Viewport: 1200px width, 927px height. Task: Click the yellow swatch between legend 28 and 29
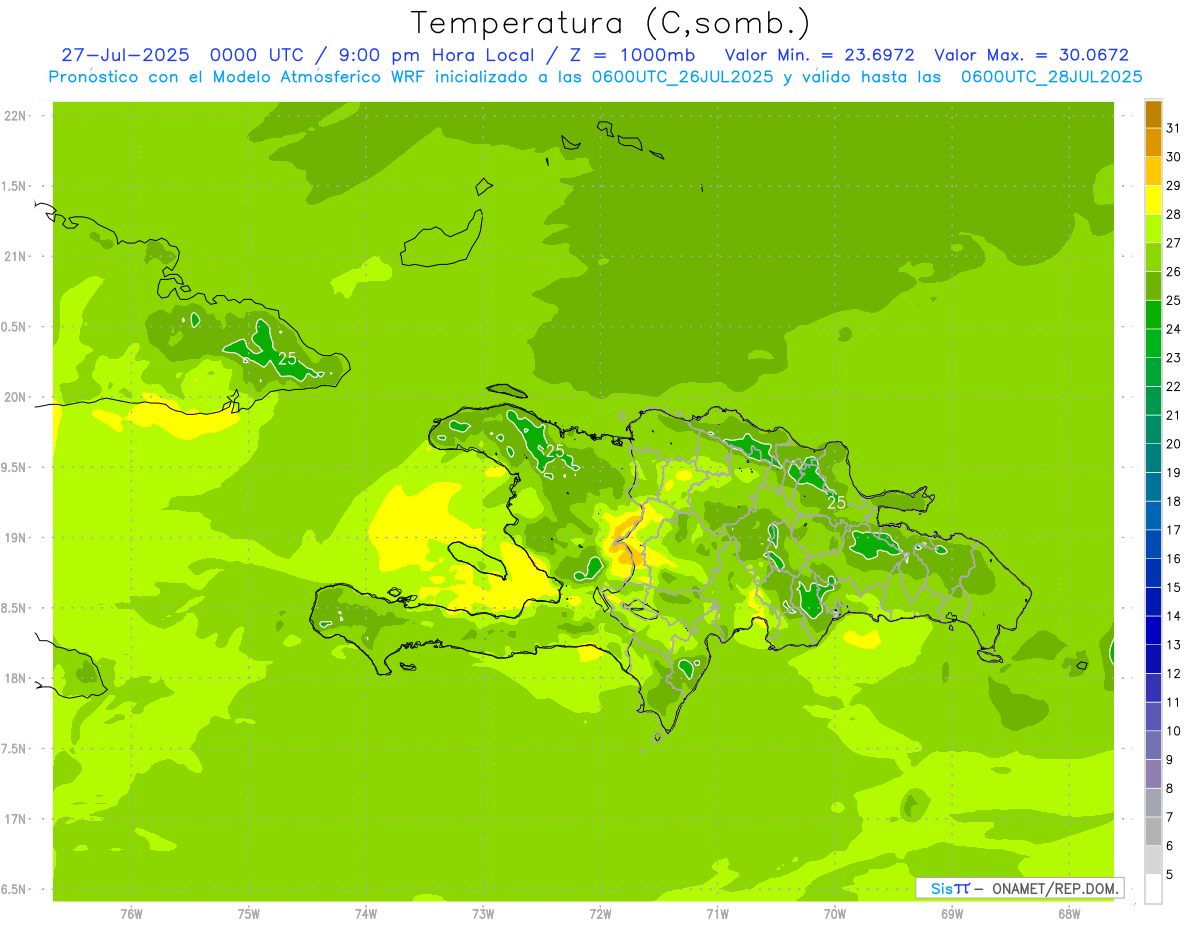tap(1153, 200)
